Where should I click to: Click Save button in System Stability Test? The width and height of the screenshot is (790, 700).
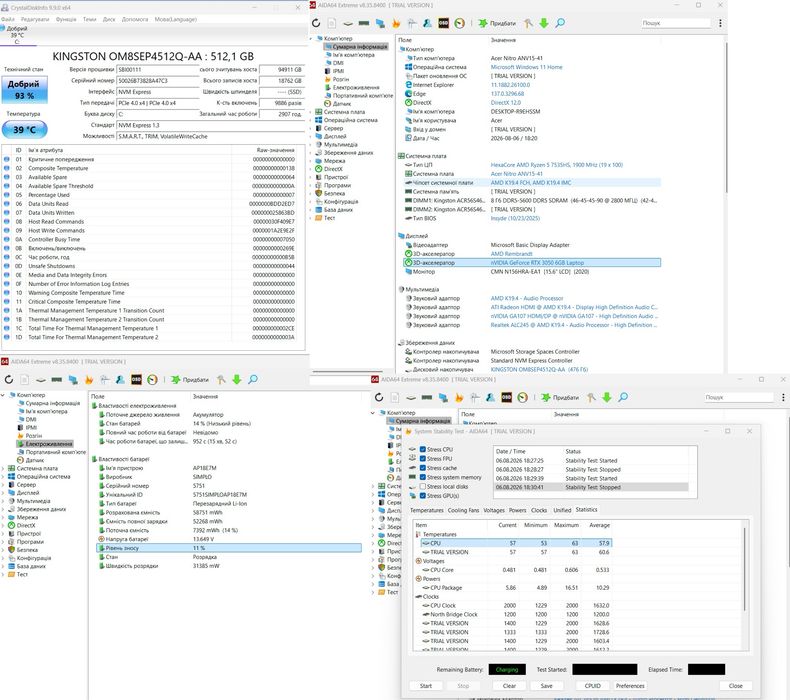tap(547, 686)
